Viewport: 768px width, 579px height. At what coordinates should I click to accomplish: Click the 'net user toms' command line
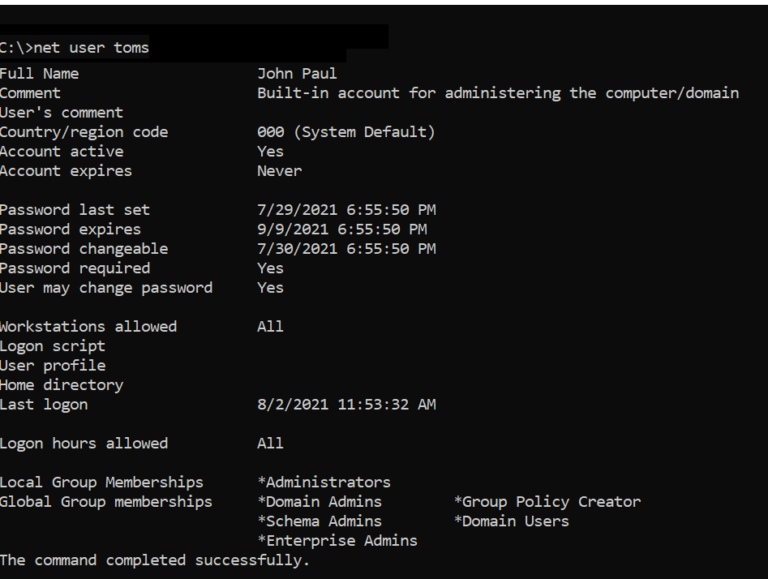[x=74, y=48]
